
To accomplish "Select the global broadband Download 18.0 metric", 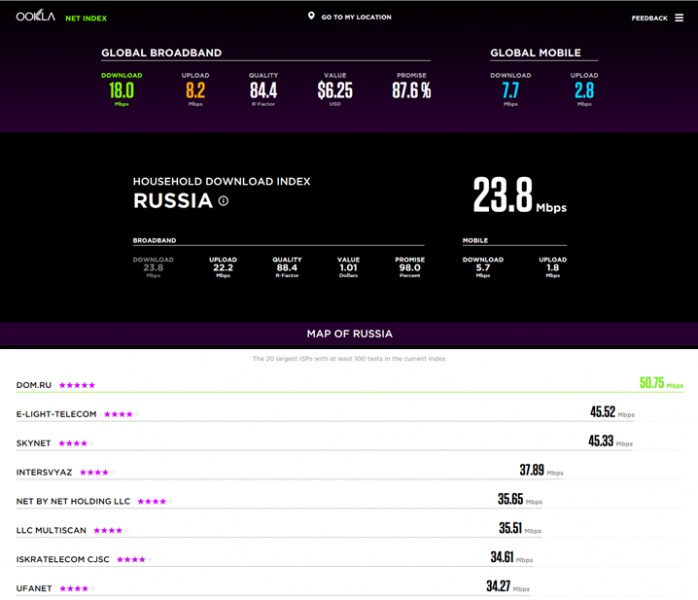I will coord(121,89).
